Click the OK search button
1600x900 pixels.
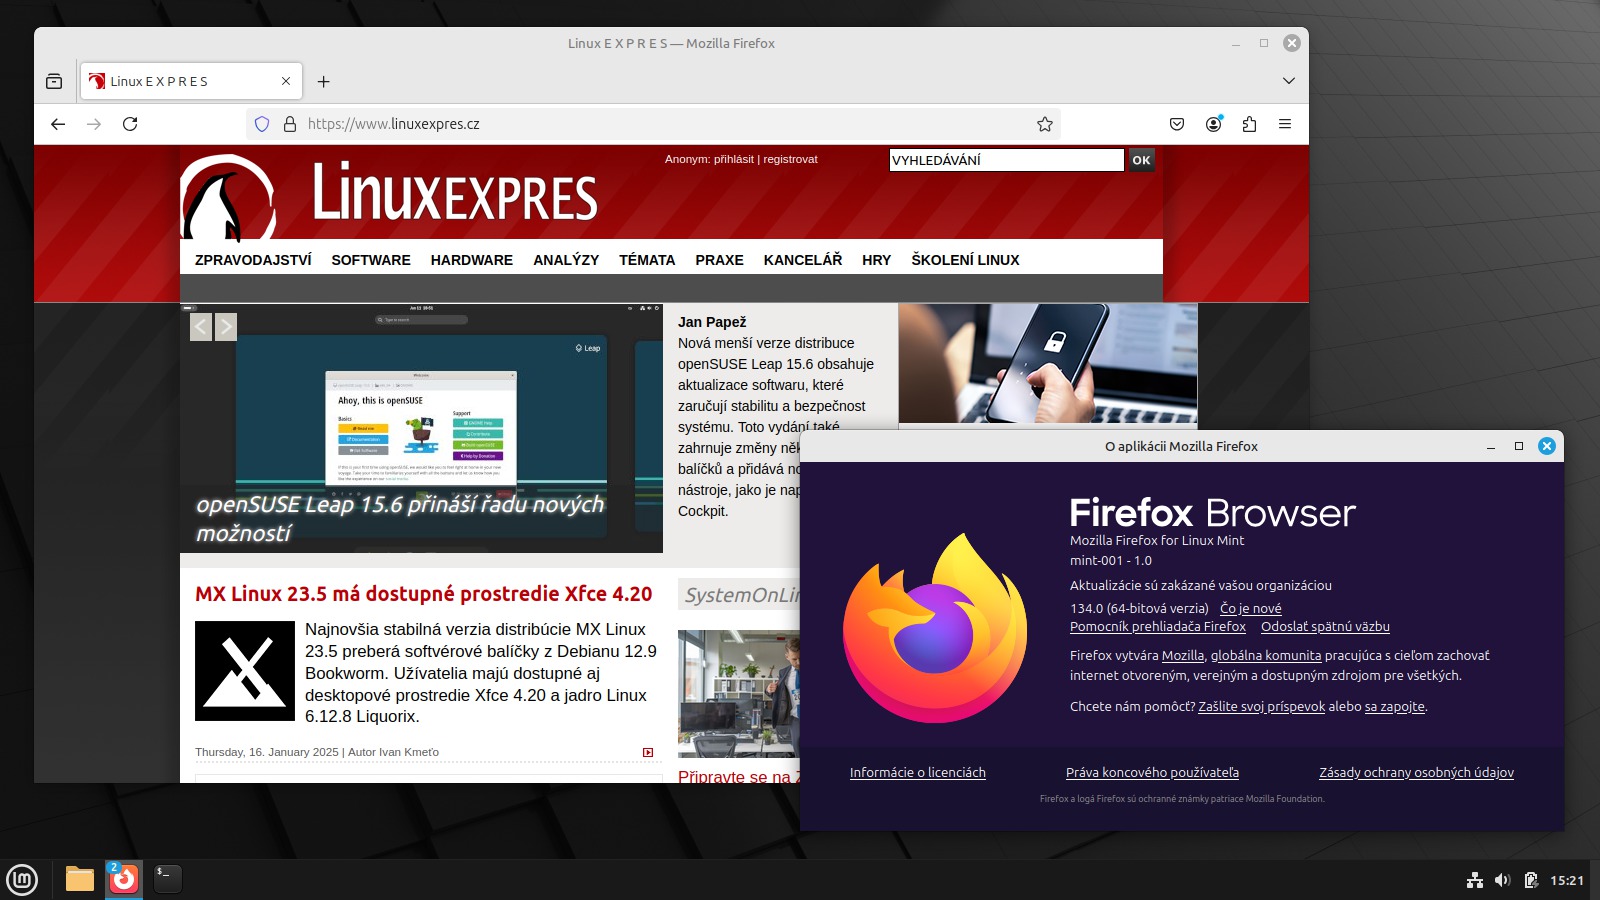click(1141, 160)
